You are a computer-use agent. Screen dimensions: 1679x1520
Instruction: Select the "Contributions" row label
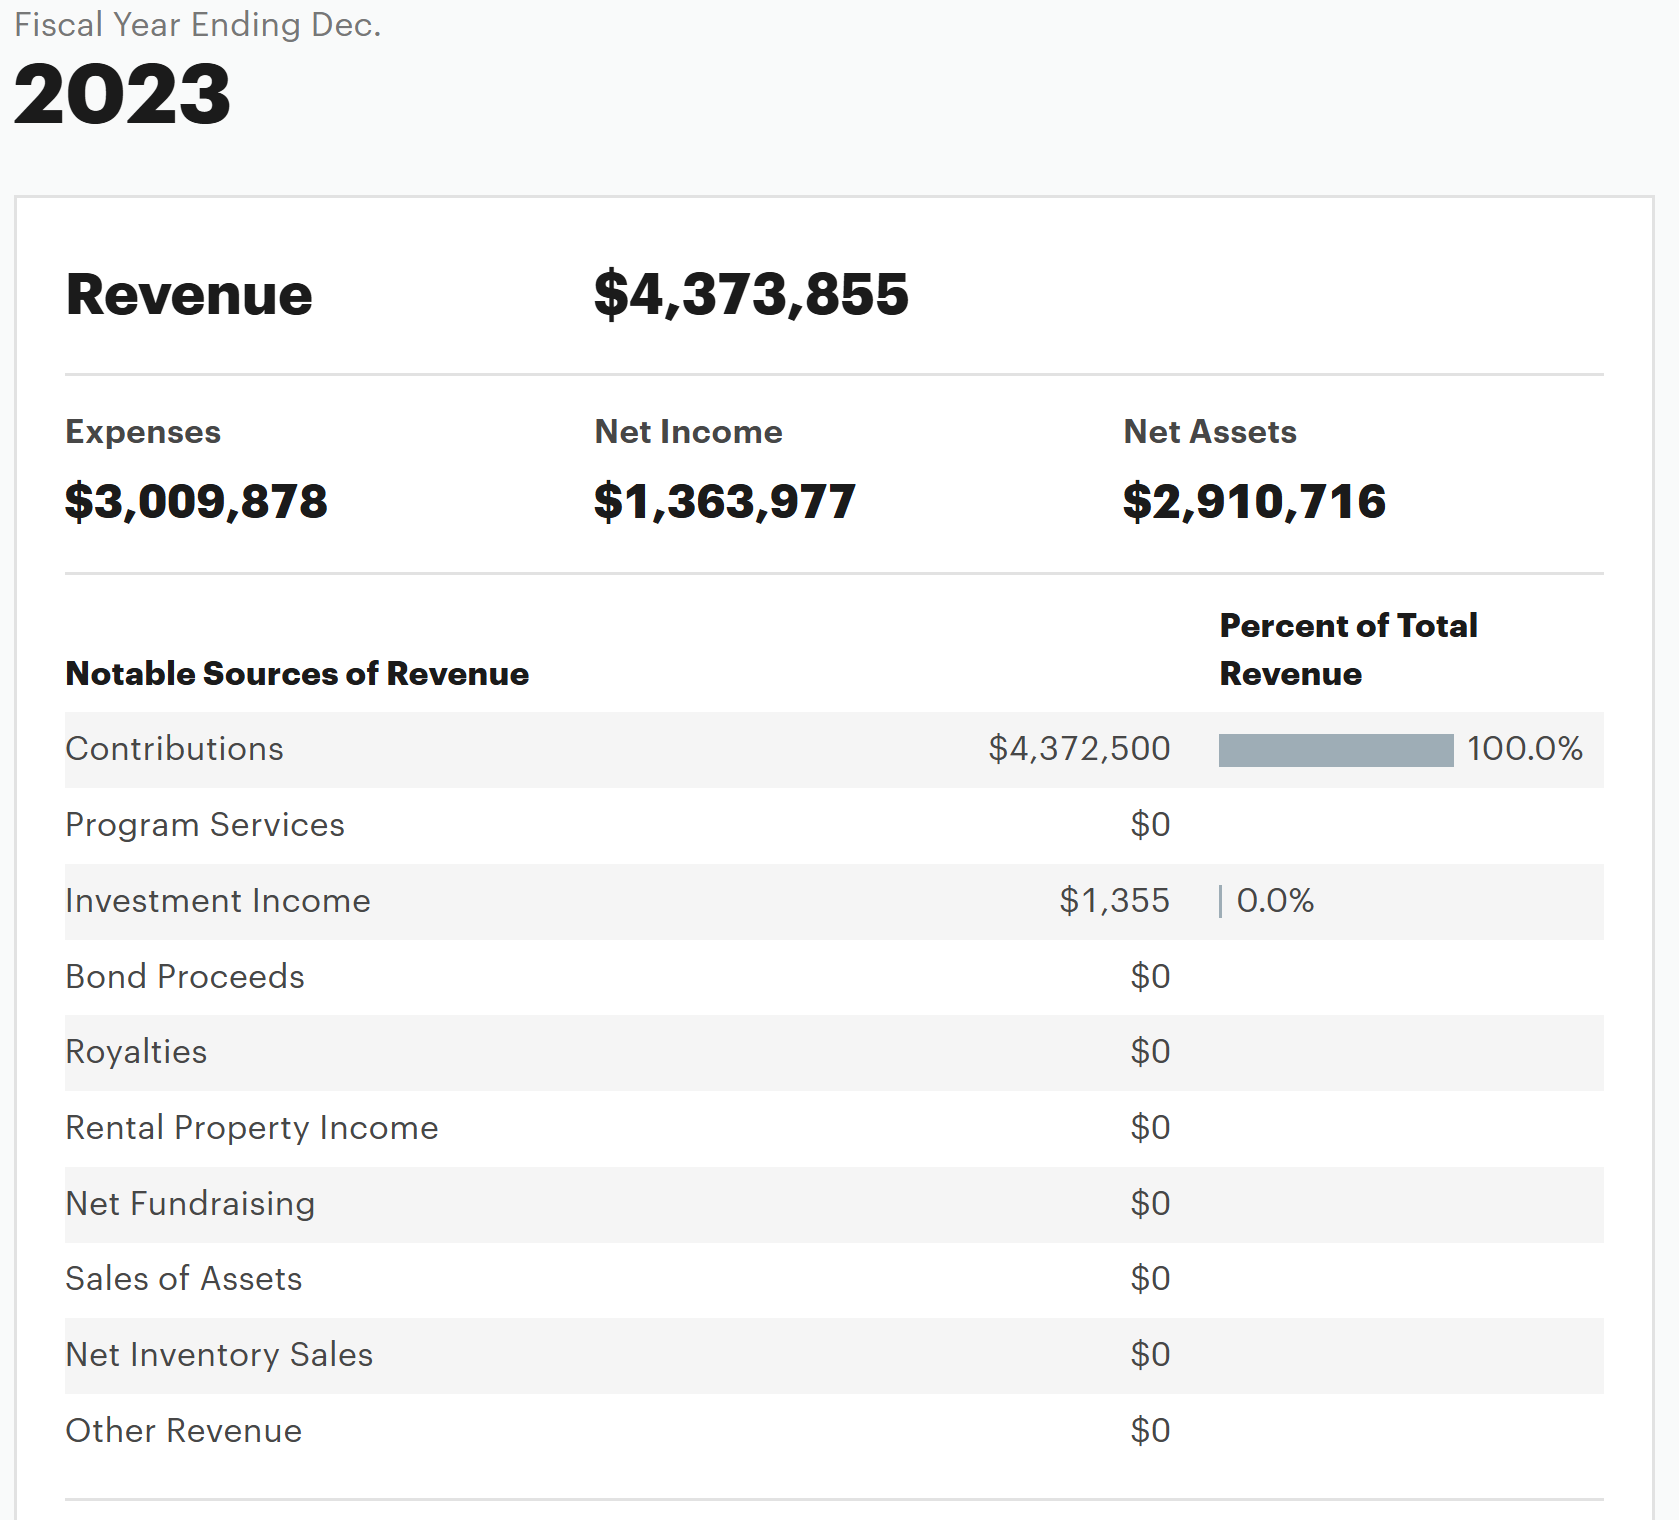pos(175,749)
